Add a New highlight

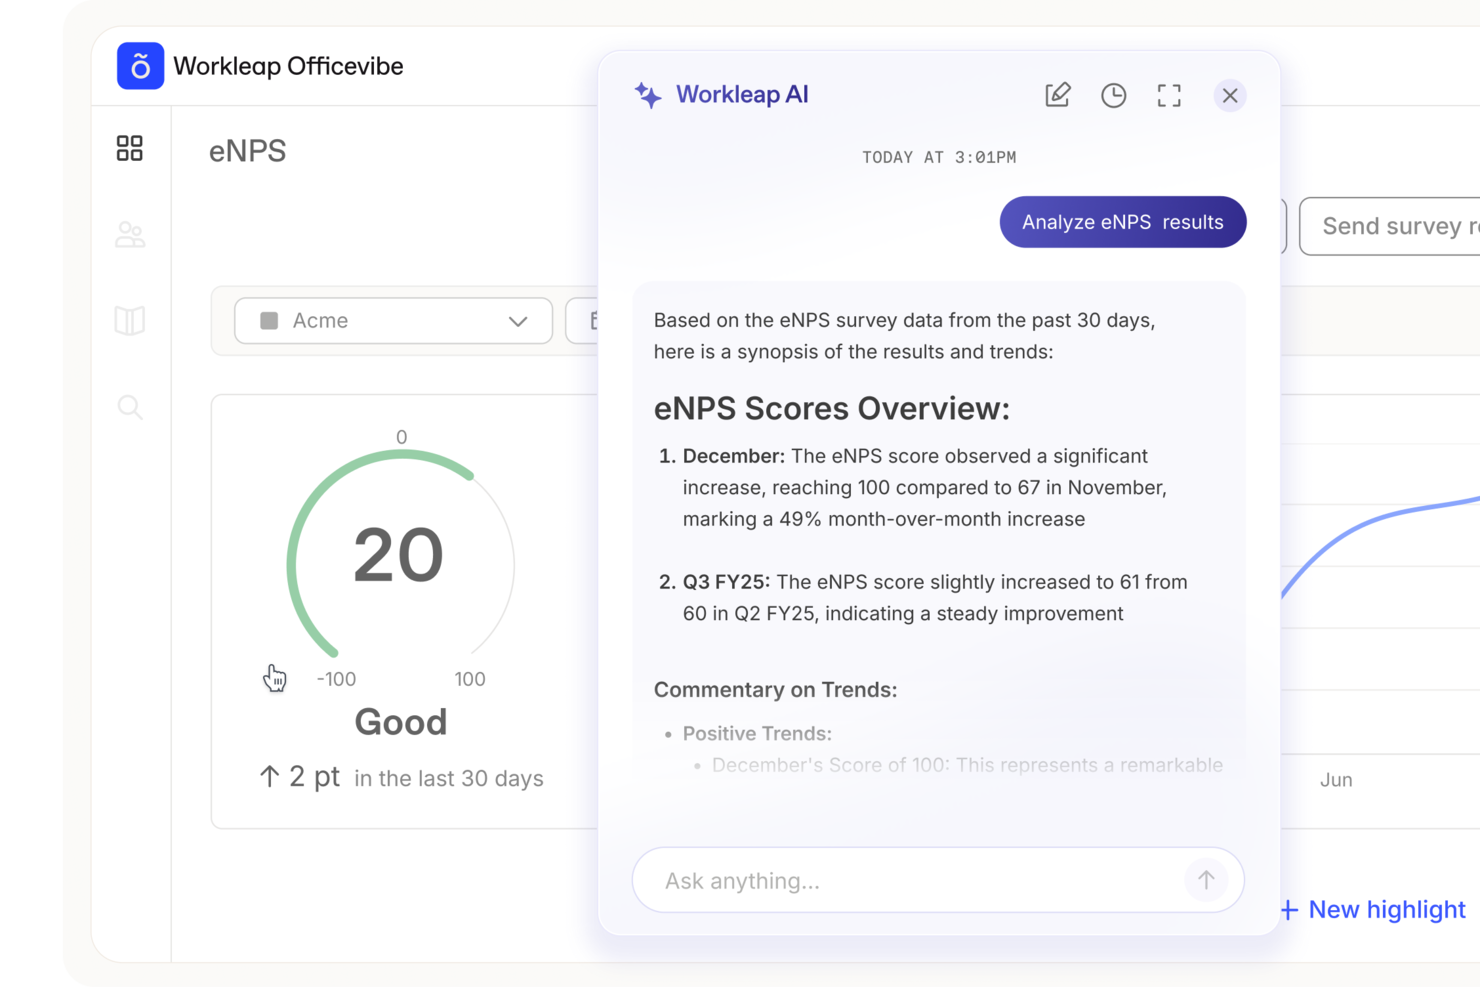[1387, 909]
